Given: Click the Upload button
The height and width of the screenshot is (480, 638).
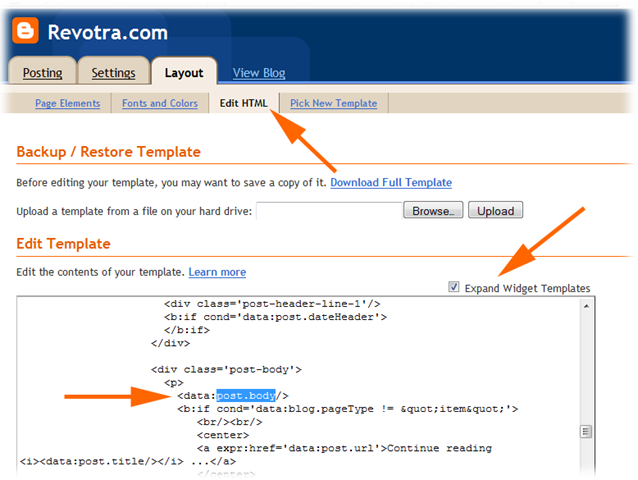Looking at the screenshot, I should (496, 211).
